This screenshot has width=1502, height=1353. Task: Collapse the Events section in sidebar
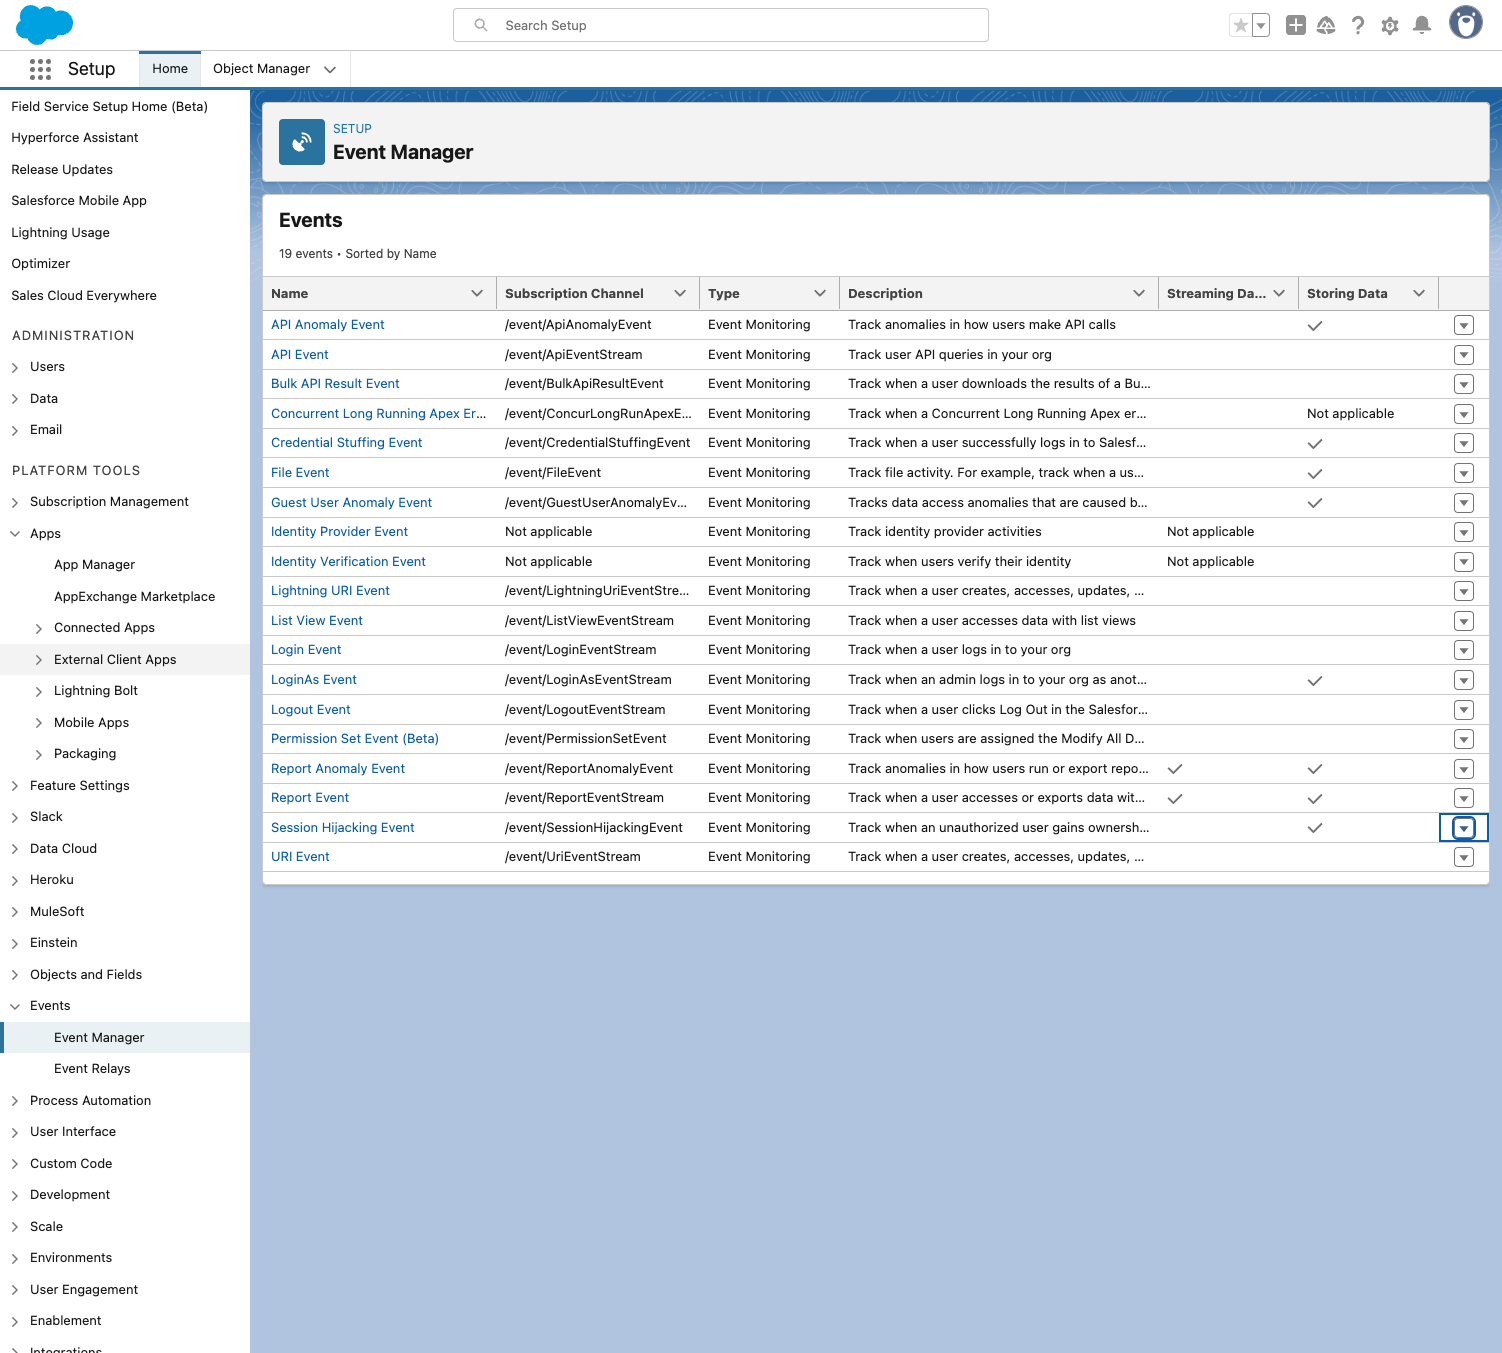click(x=15, y=1006)
